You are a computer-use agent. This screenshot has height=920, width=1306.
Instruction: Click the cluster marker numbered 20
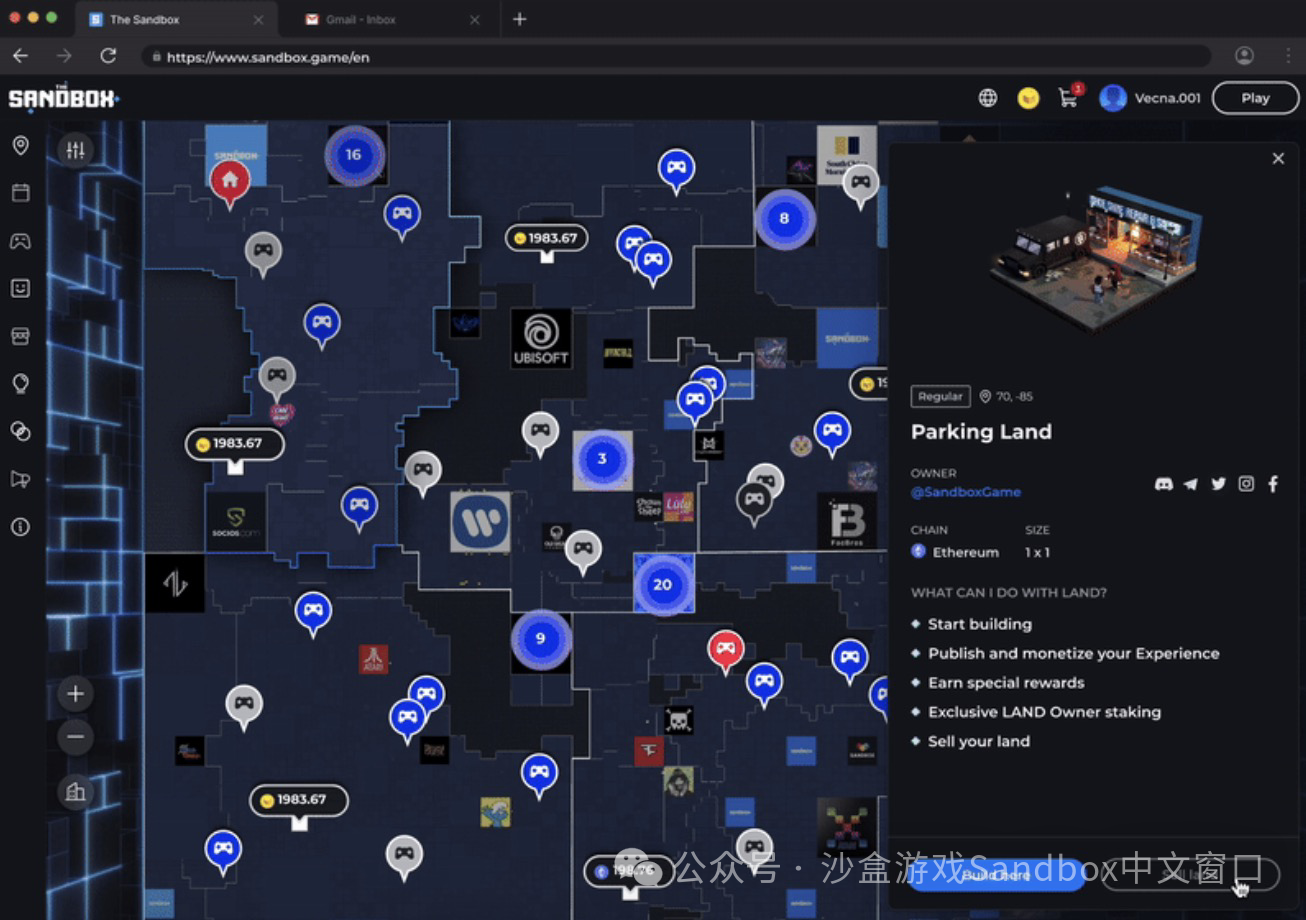pyautogui.click(x=663, y=585)
